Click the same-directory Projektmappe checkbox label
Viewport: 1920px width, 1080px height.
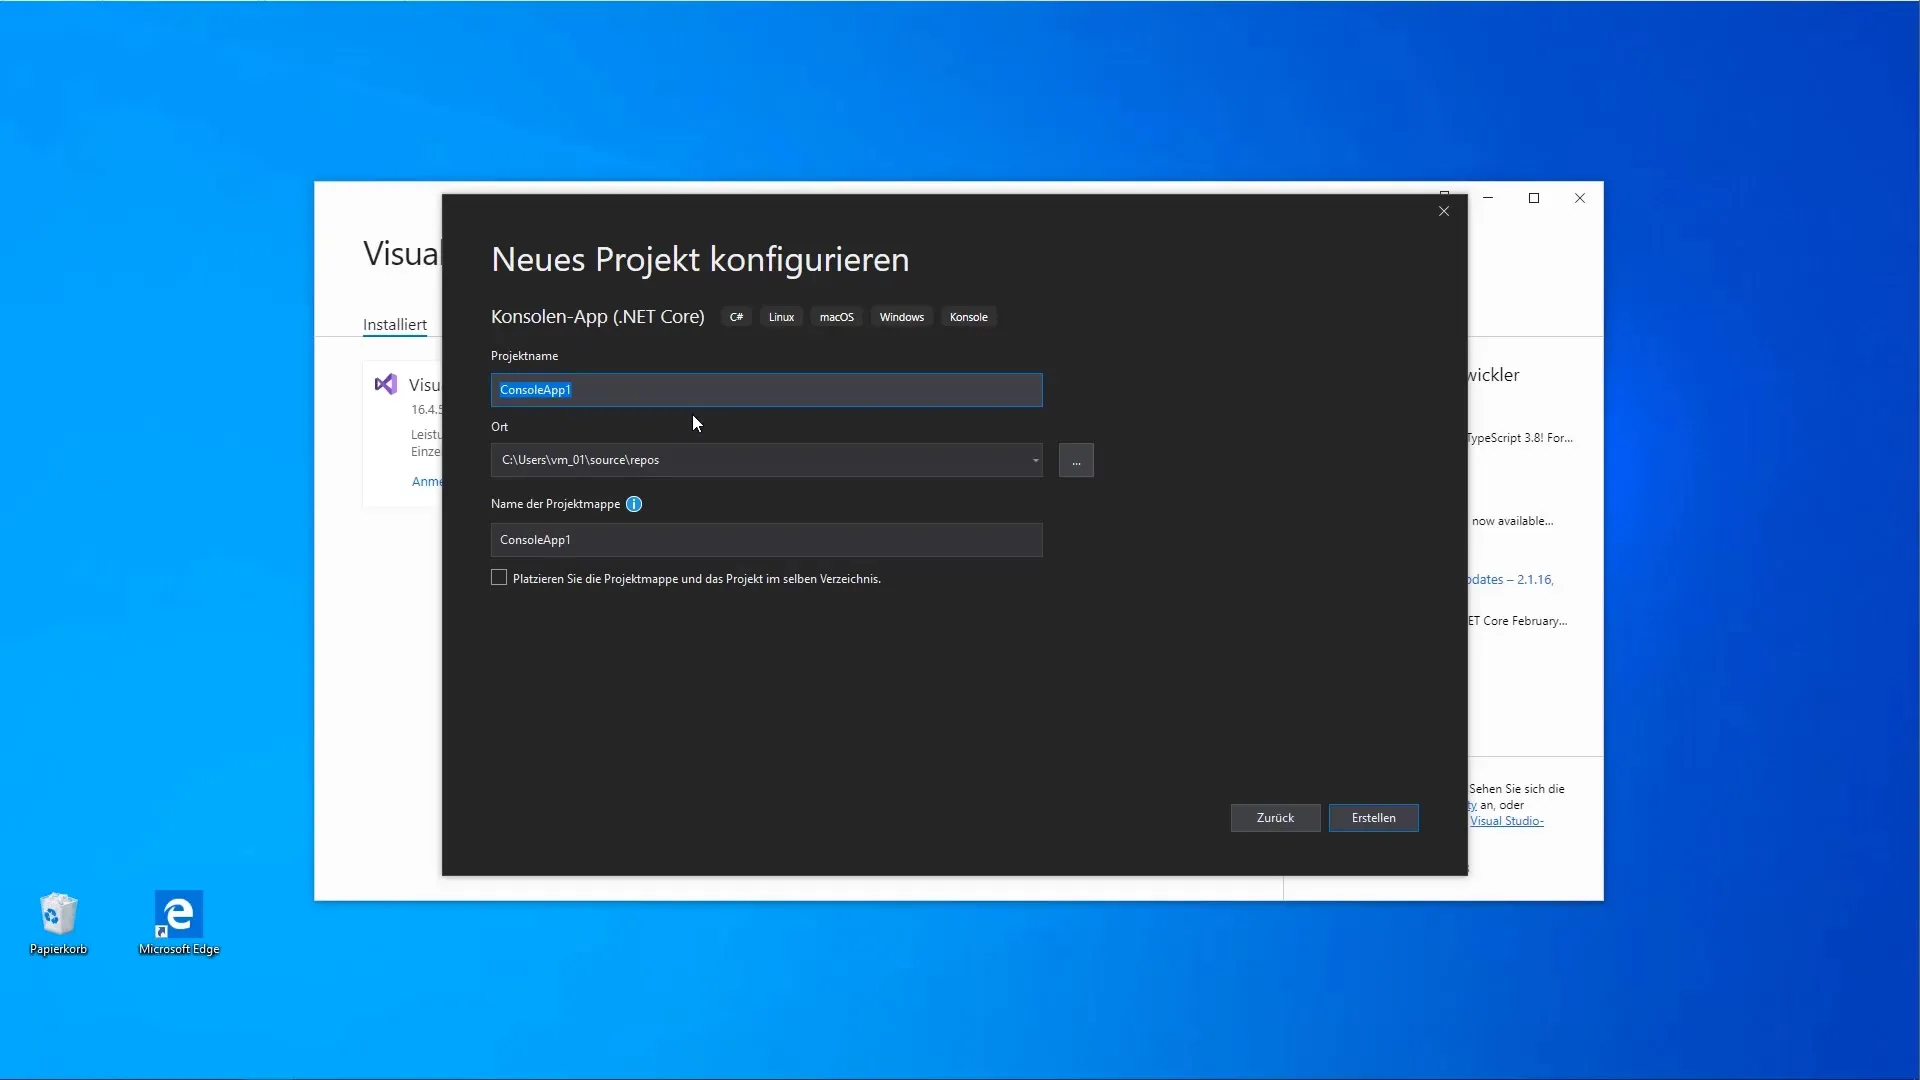696,579
